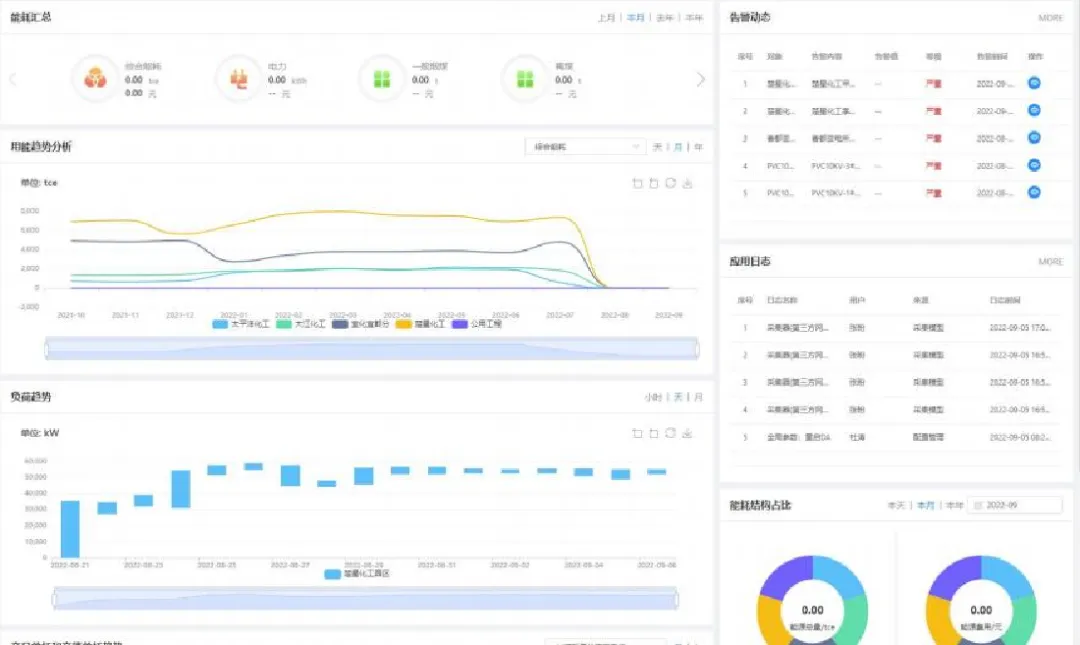Screen dimensions: 1080x645
Task: Refresh the energy trend chart
Action: (671, 183)
